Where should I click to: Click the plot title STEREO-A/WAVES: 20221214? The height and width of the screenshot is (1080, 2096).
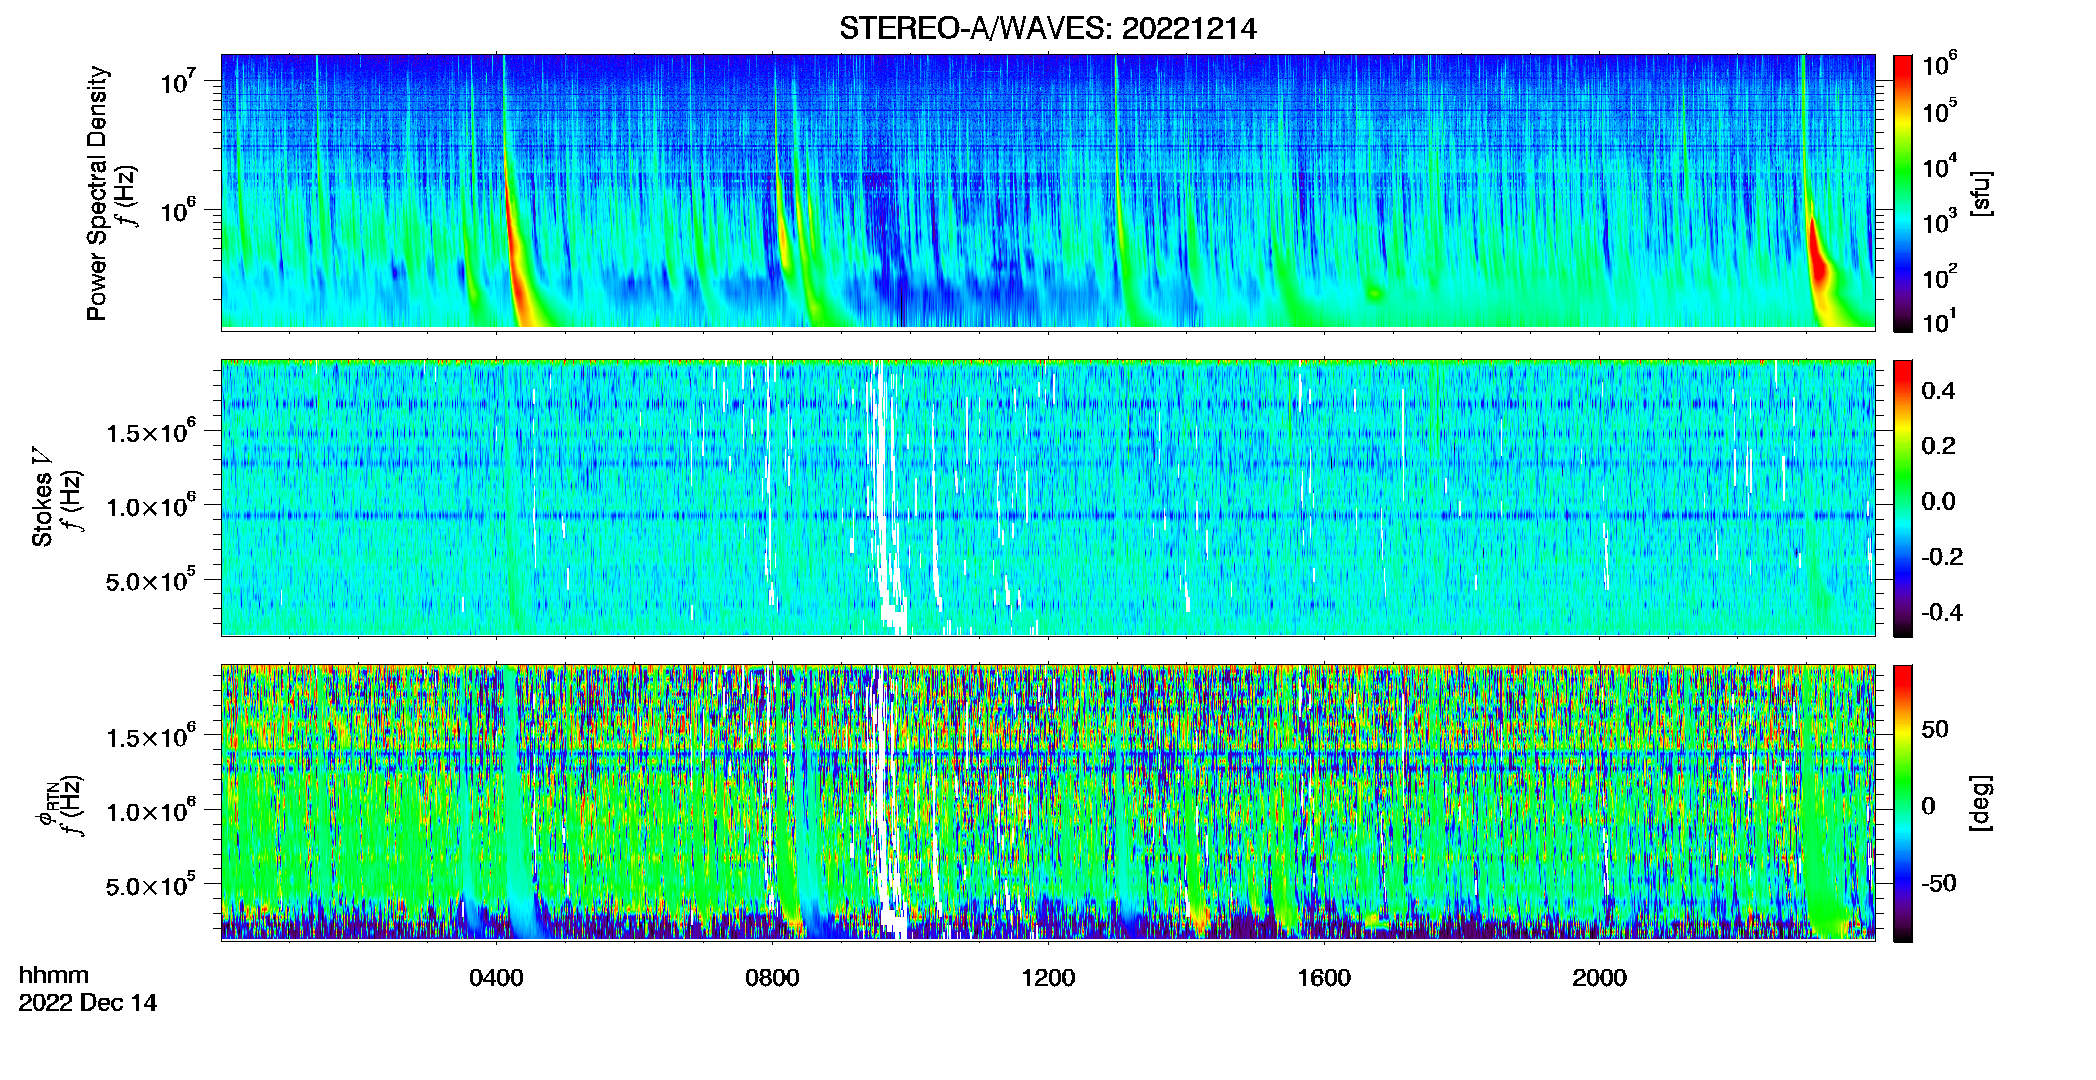1047,29
